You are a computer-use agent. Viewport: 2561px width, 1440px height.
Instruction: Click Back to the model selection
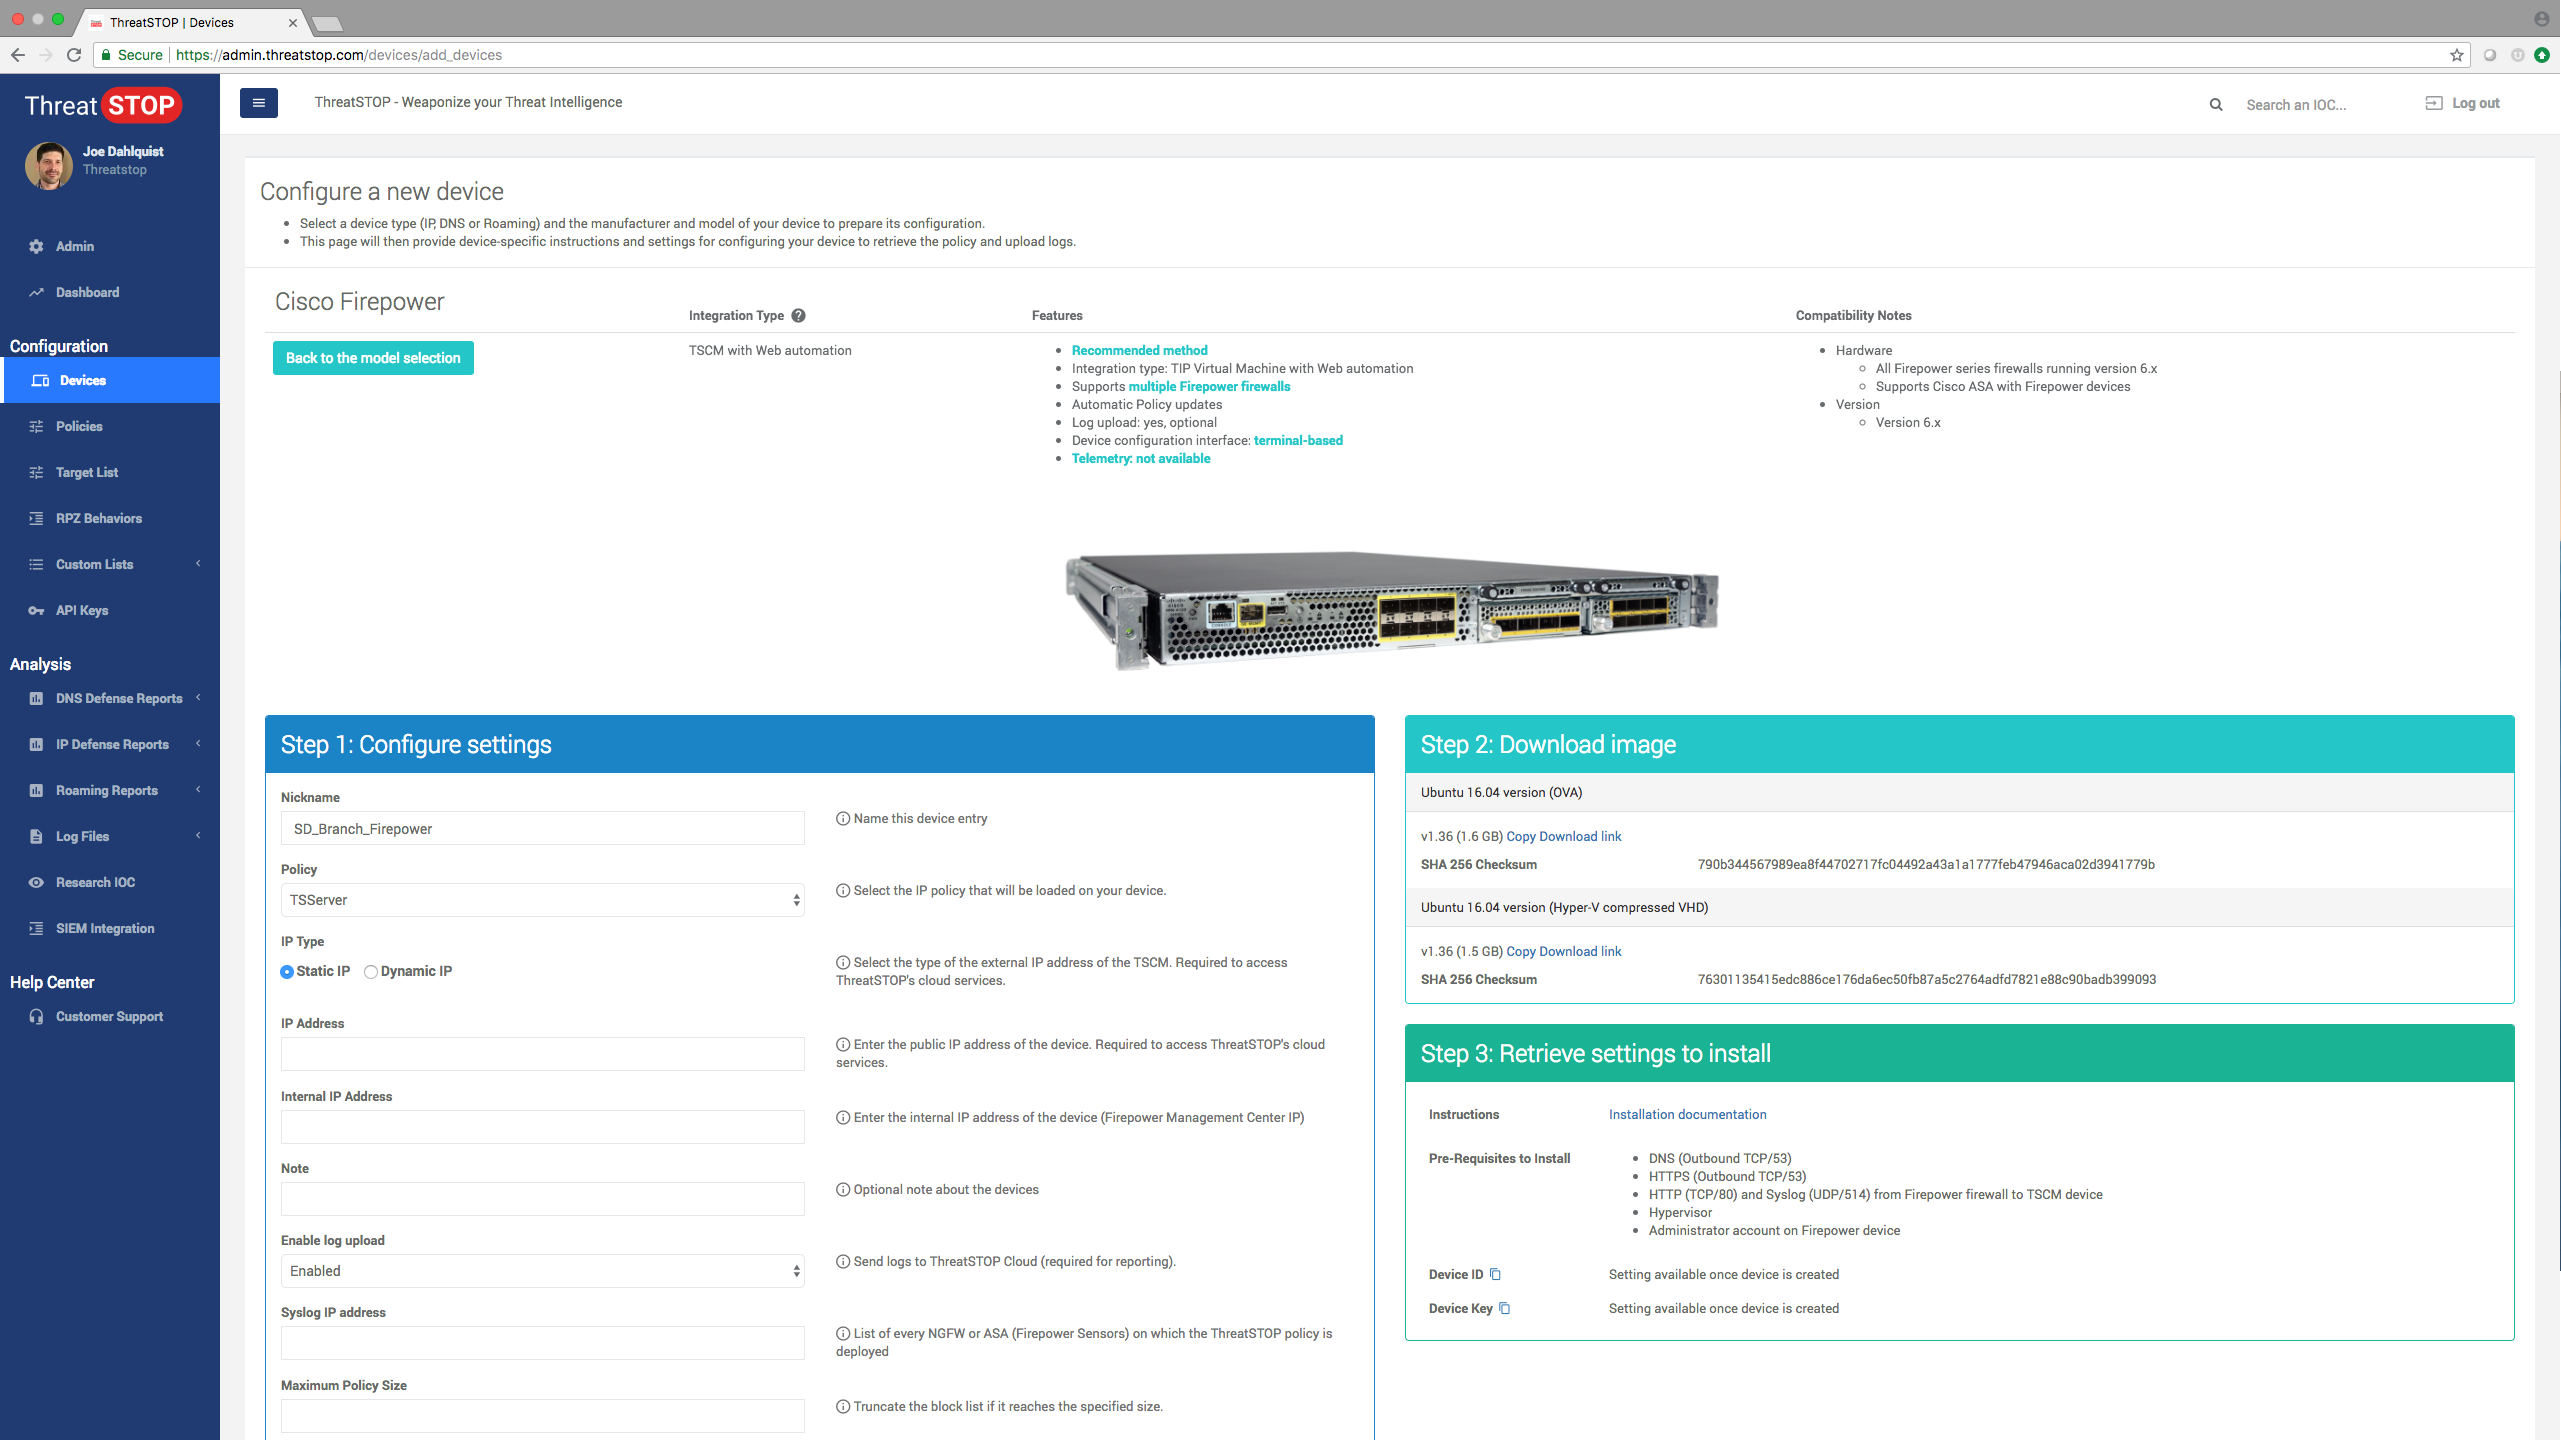[x=372, y=357]
